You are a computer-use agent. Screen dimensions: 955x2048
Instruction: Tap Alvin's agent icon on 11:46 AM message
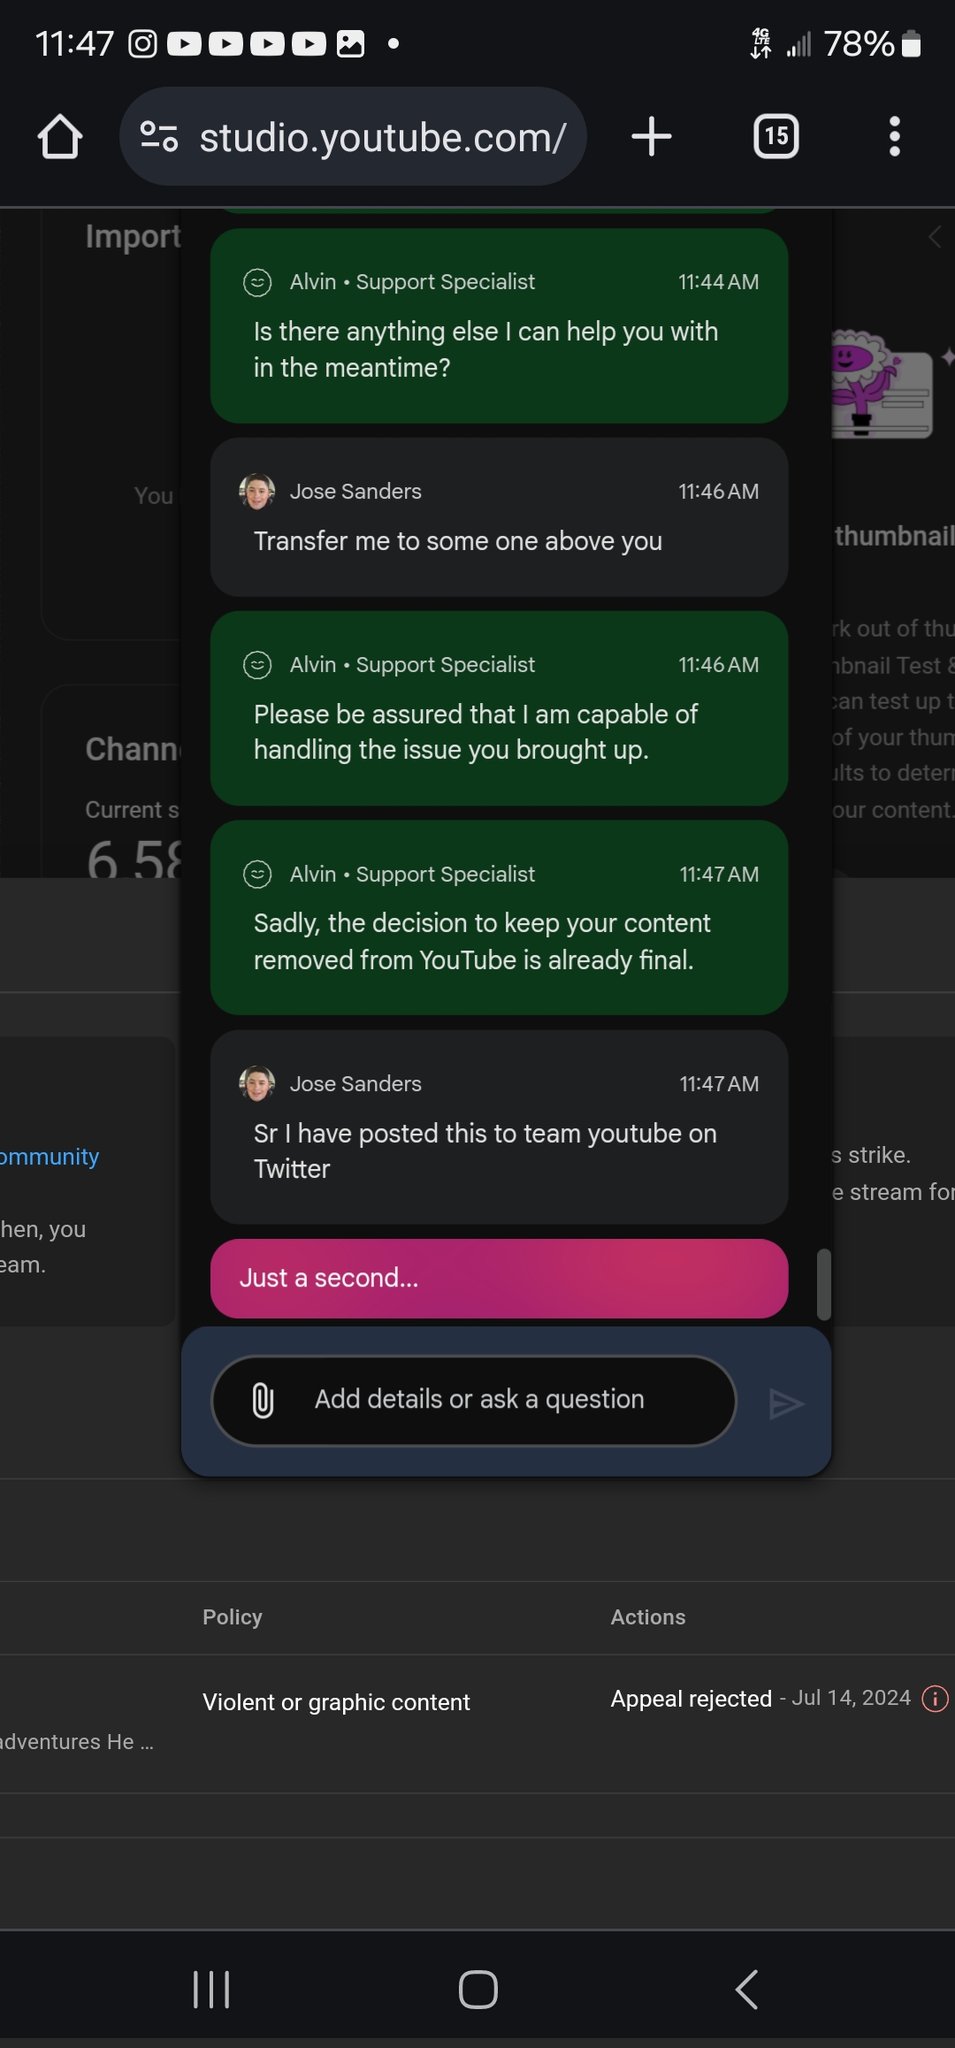point(258,665)
